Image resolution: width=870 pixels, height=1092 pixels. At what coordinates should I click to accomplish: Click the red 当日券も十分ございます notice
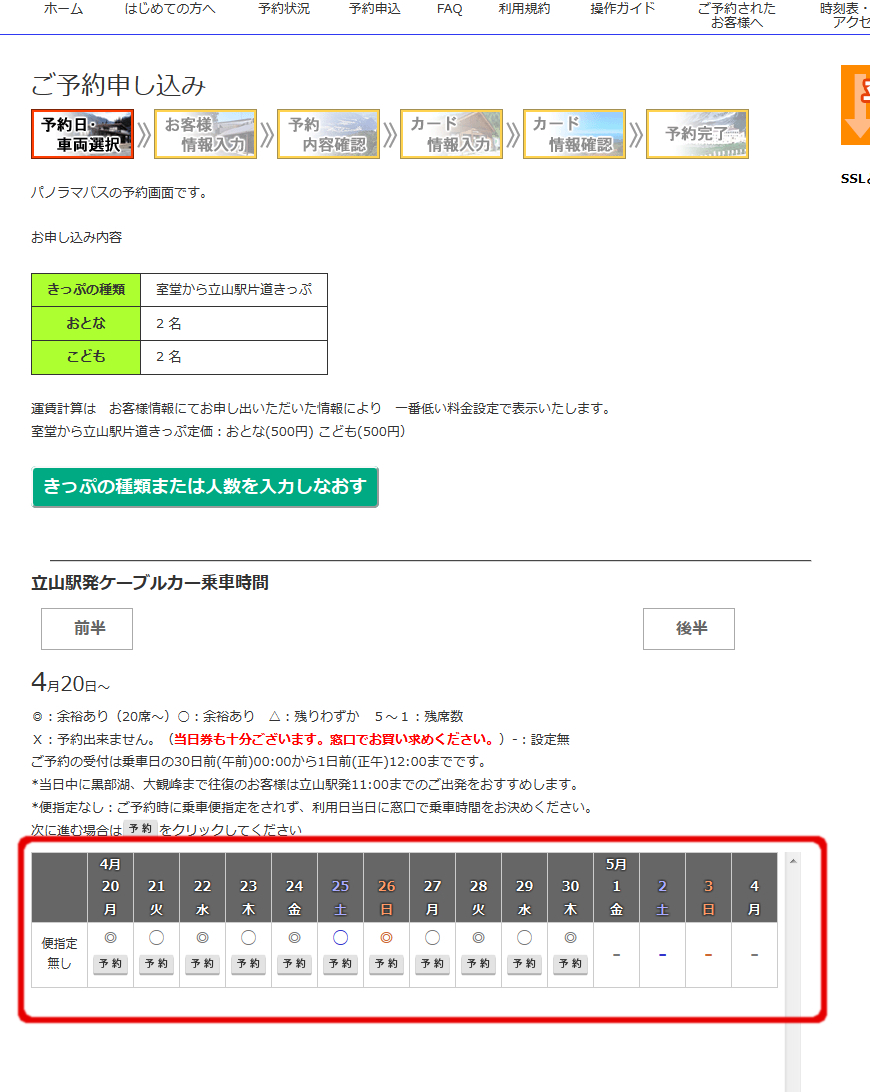click(x=334, y=740)
